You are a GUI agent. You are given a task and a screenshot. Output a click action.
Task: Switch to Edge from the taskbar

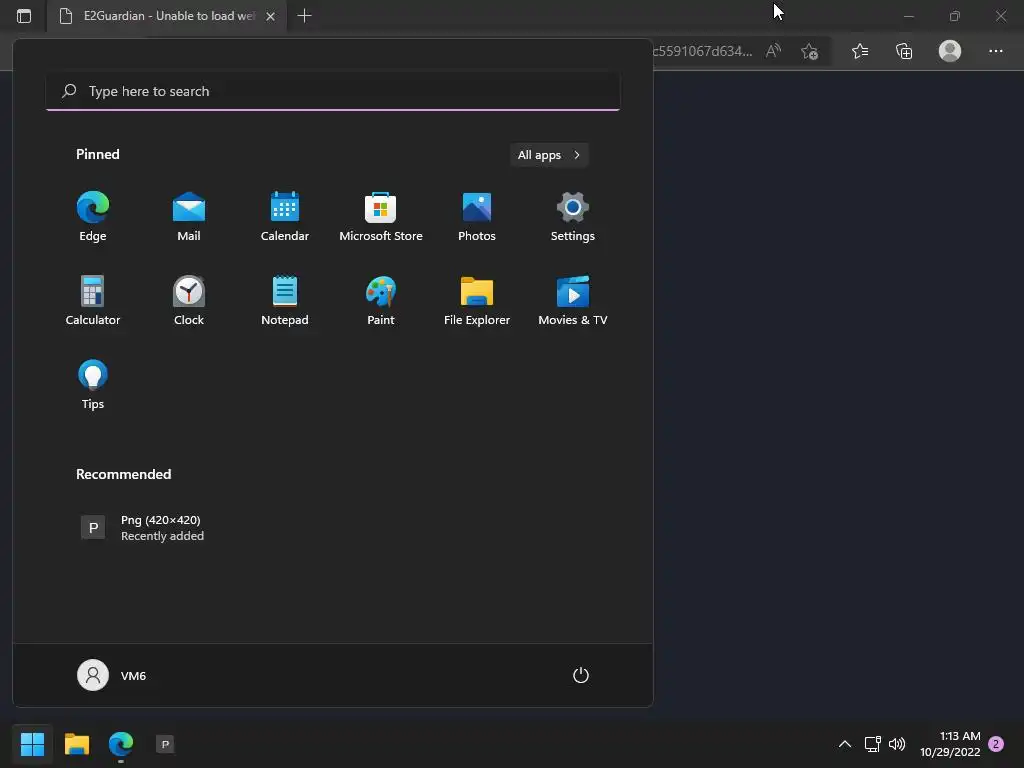tap(121, 744)
